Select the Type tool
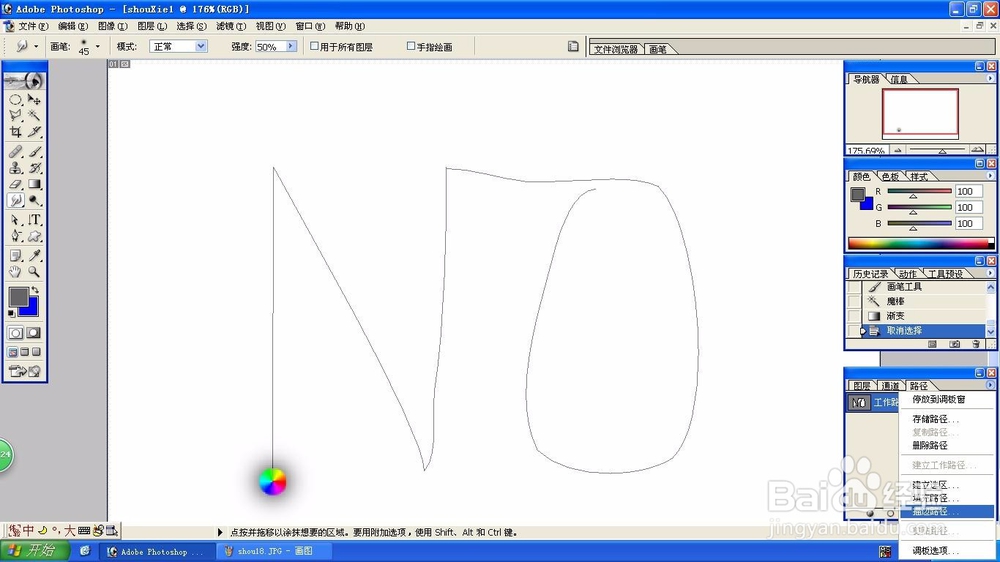The image size is (1000, 562). coord(34,220)
